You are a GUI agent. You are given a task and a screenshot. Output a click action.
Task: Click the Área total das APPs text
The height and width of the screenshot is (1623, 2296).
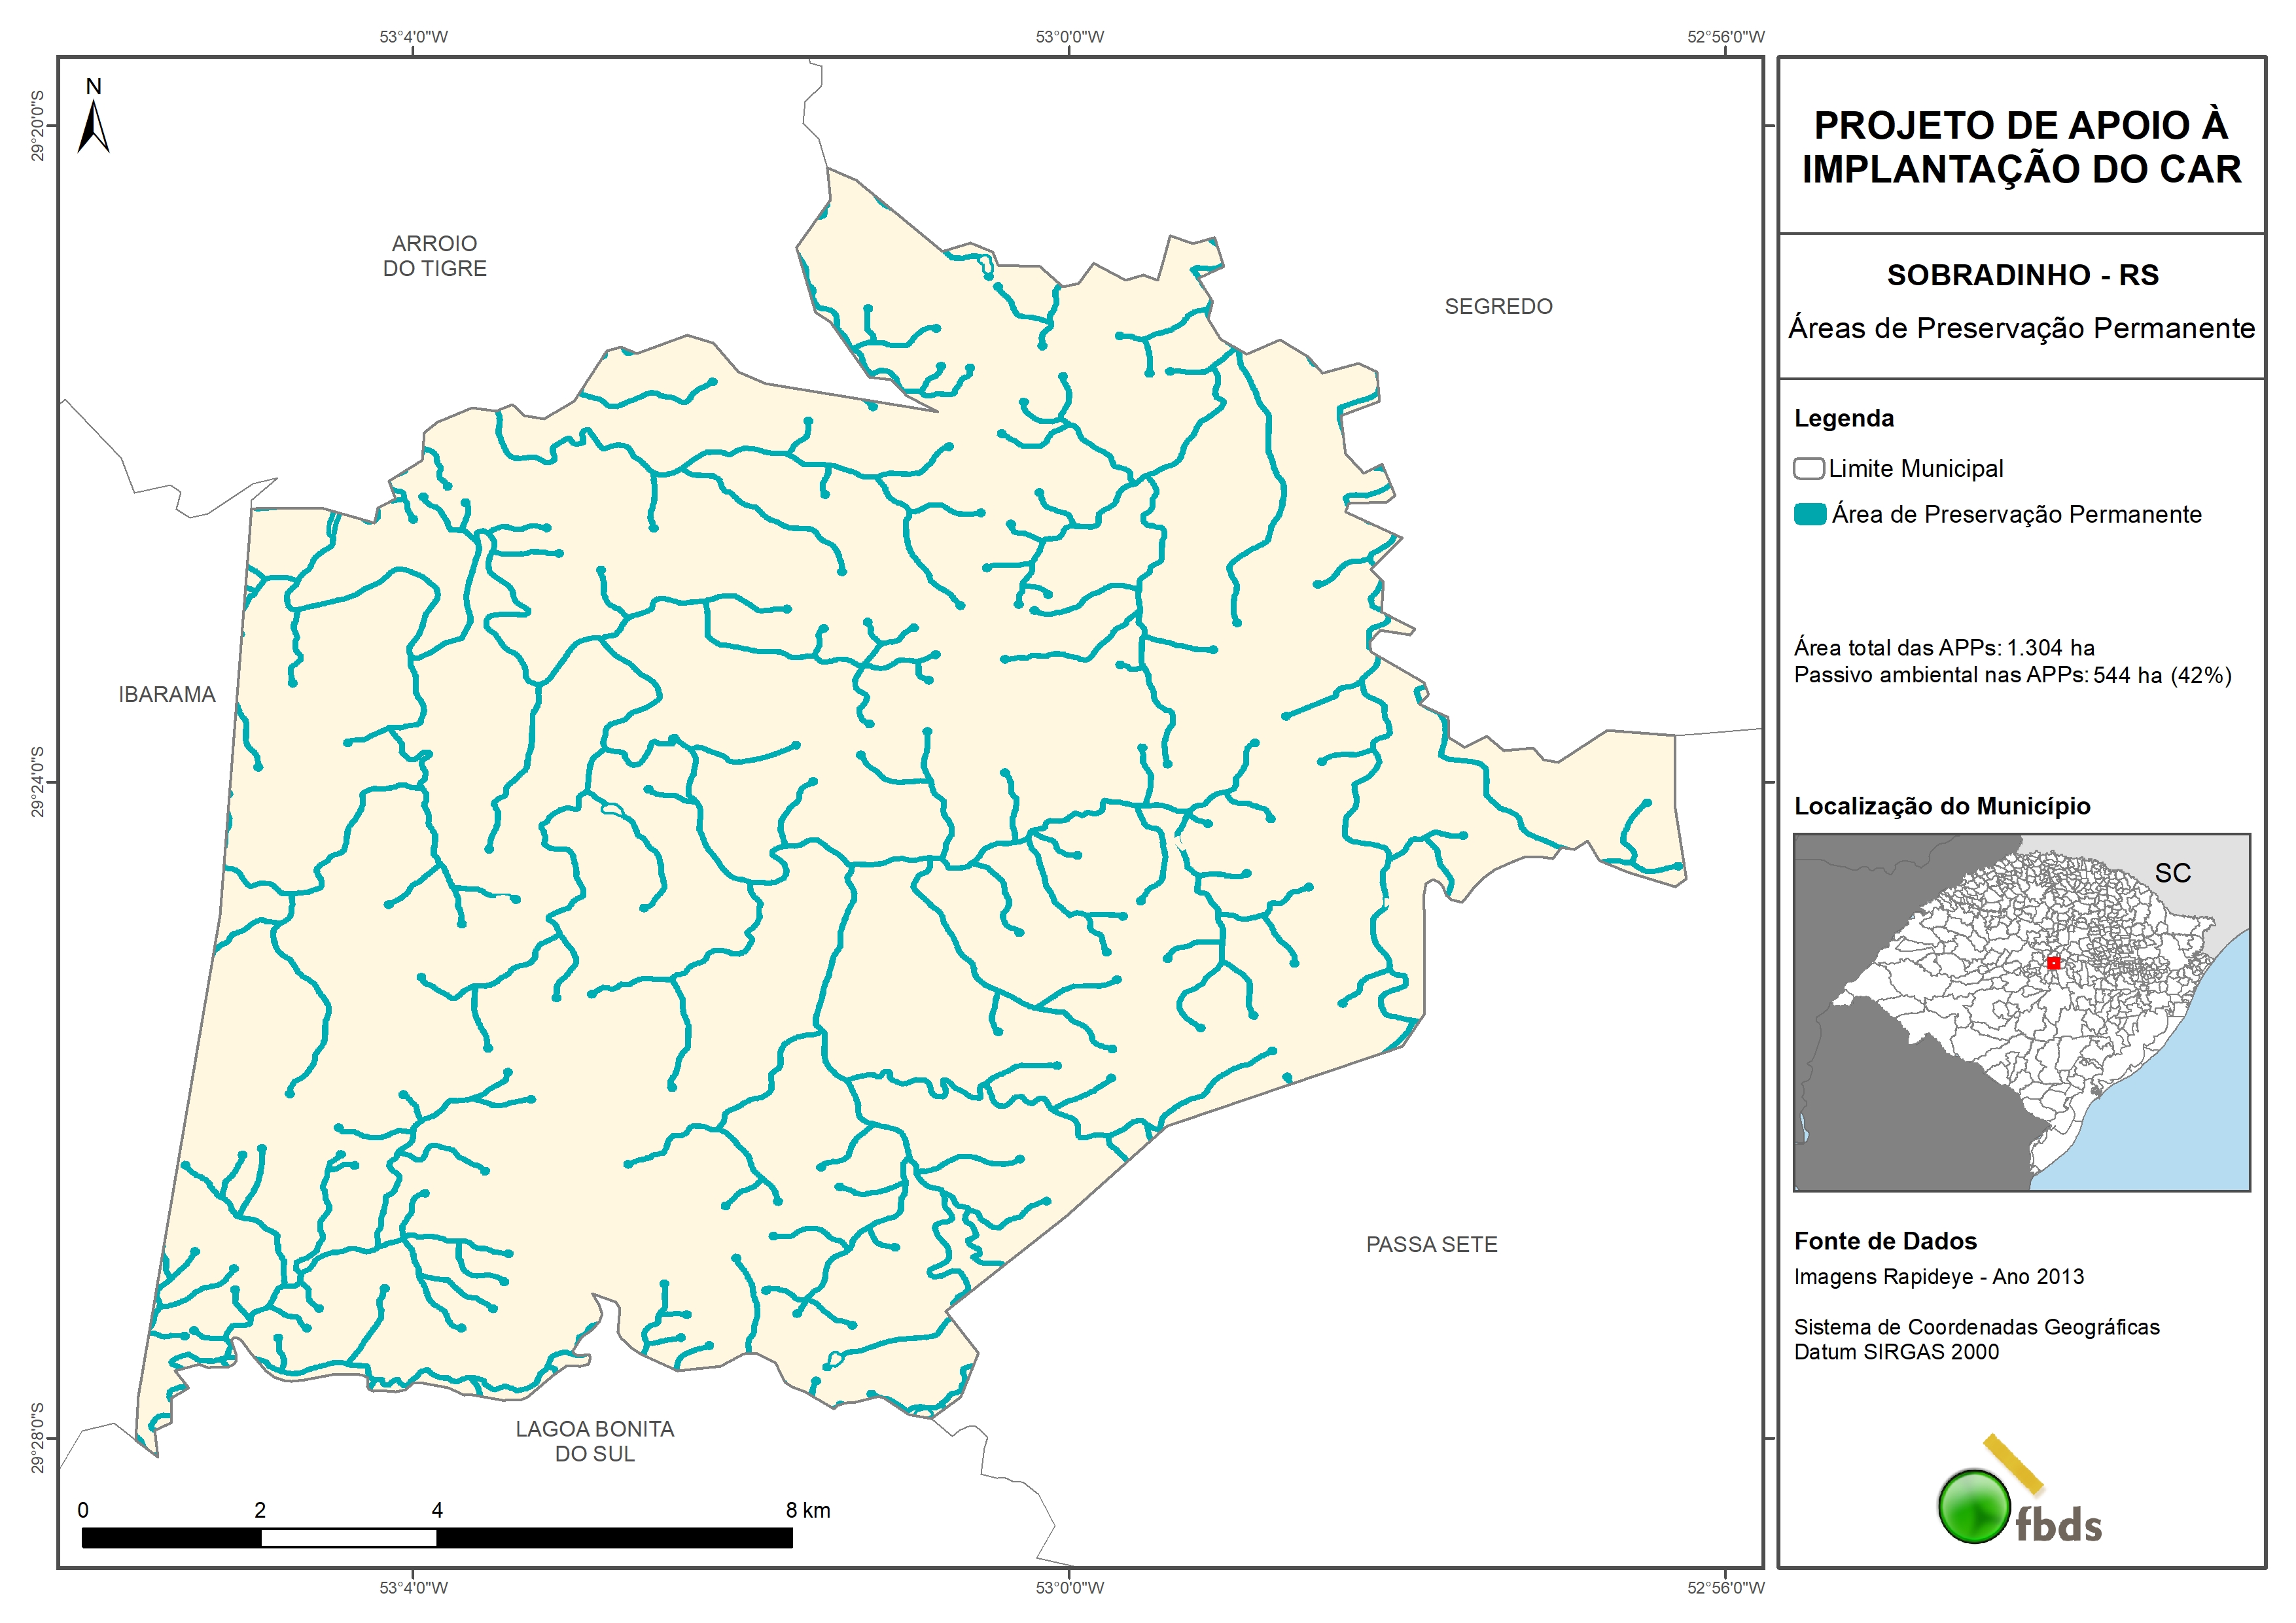pyautogui.click(x=1943, y=647)
